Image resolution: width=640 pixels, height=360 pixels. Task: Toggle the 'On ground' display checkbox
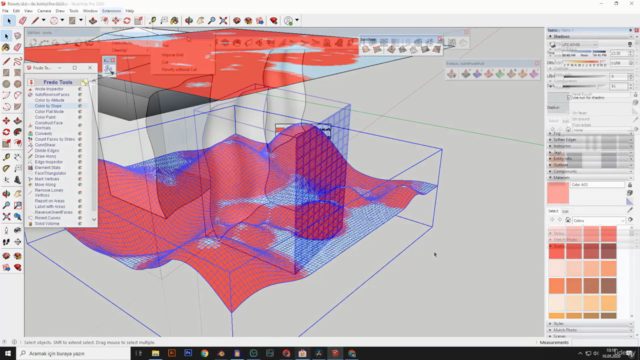tap(569, 119)
